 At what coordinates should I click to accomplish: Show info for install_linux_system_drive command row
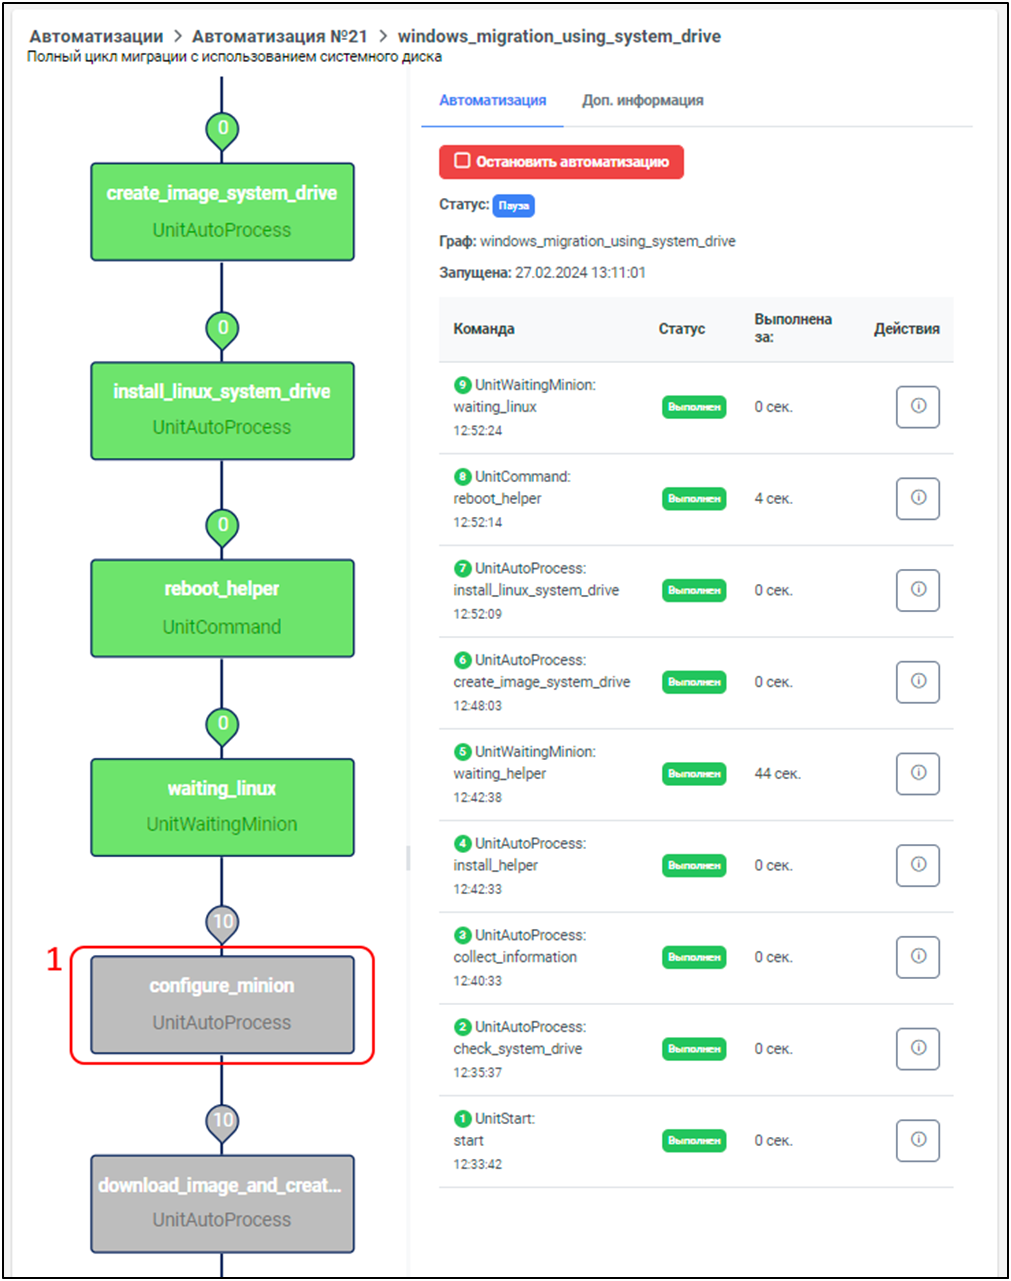click(x=917, y=590)
